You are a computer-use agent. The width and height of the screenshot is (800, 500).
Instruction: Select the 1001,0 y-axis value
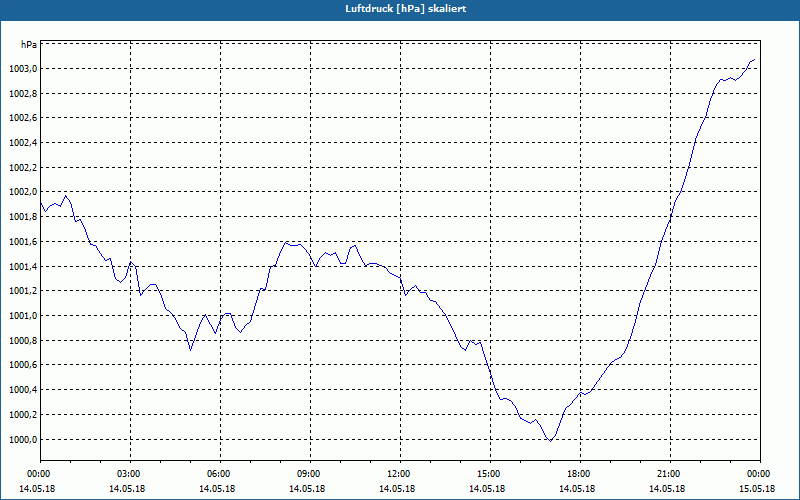click(x=23, y=316)
